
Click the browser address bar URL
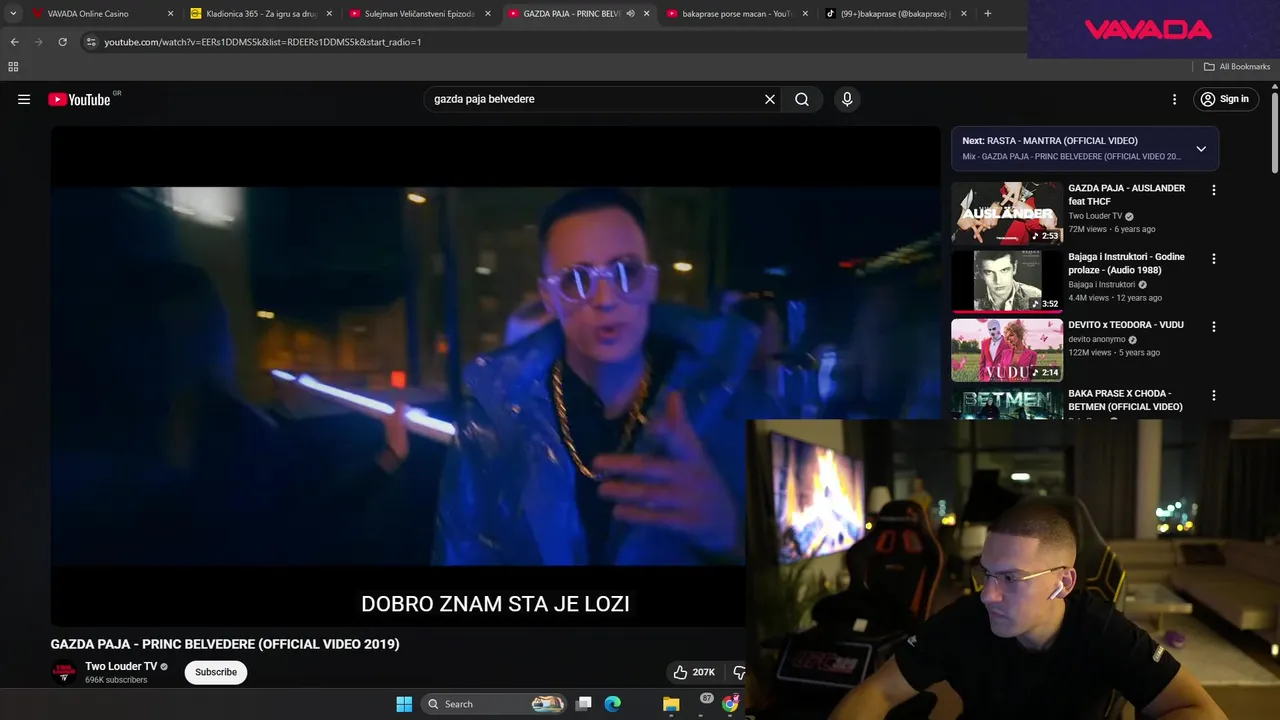[263, 42]
